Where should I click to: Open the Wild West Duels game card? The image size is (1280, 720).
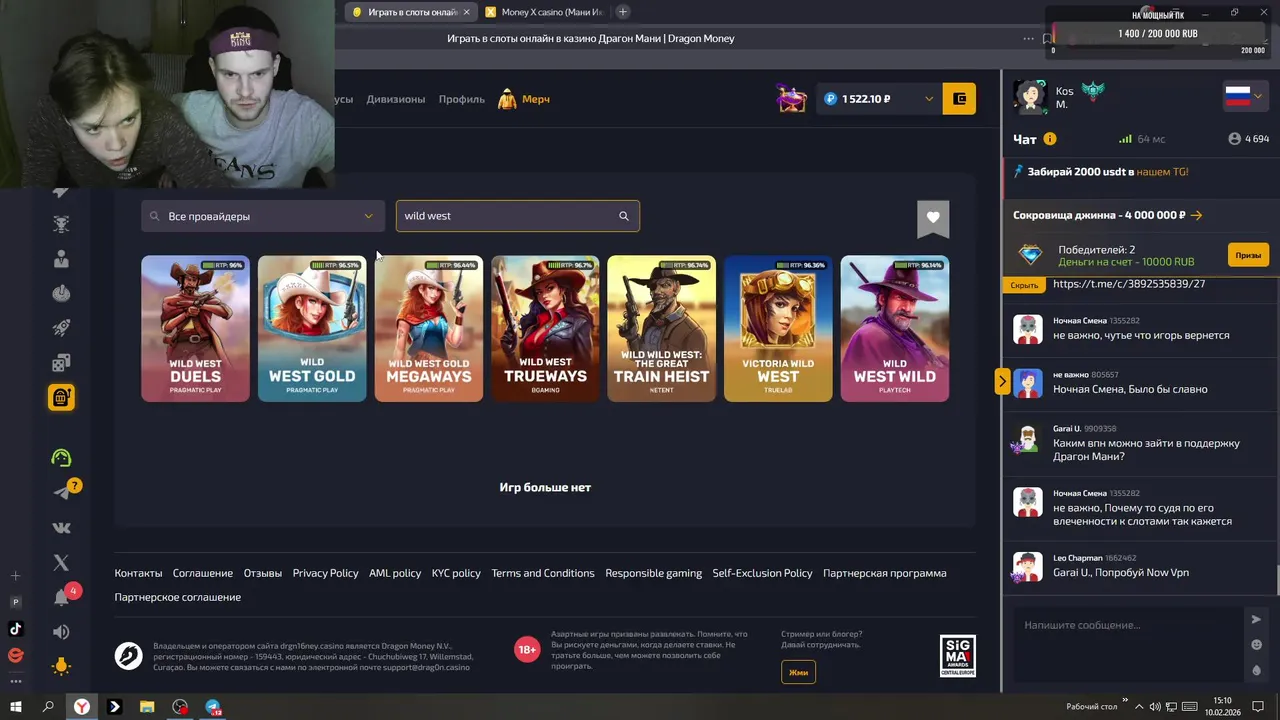195,329
